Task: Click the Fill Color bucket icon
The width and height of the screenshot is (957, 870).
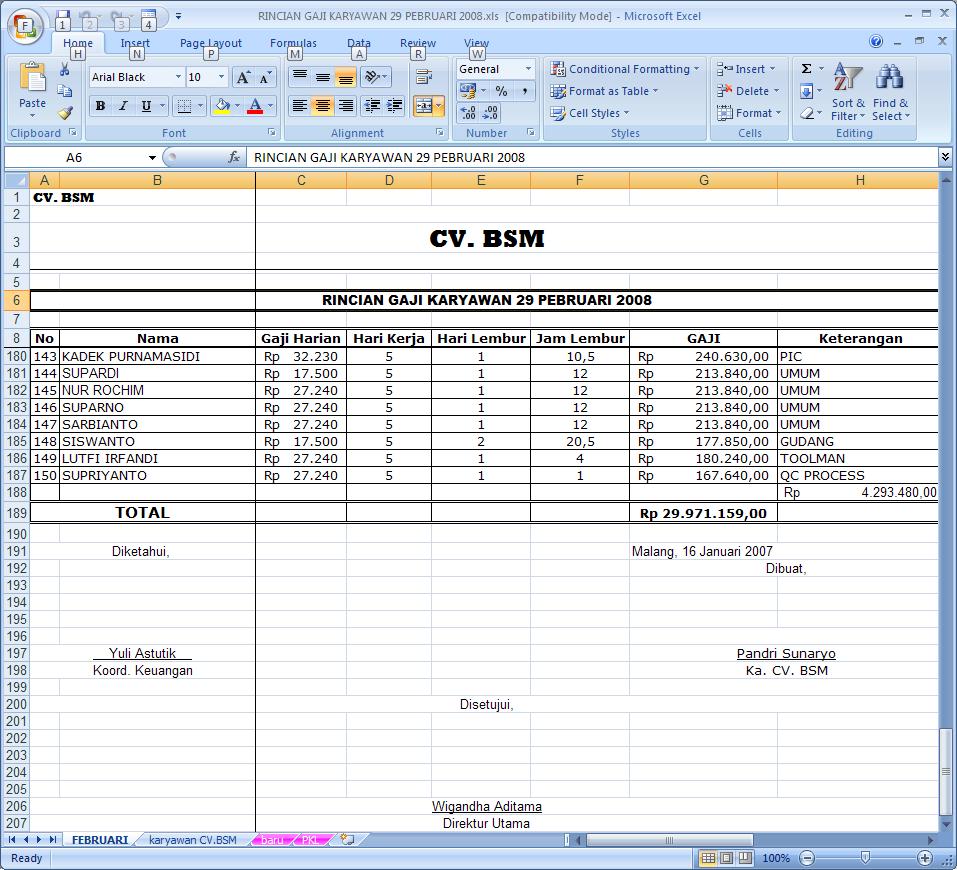Action: click(223, 106)
